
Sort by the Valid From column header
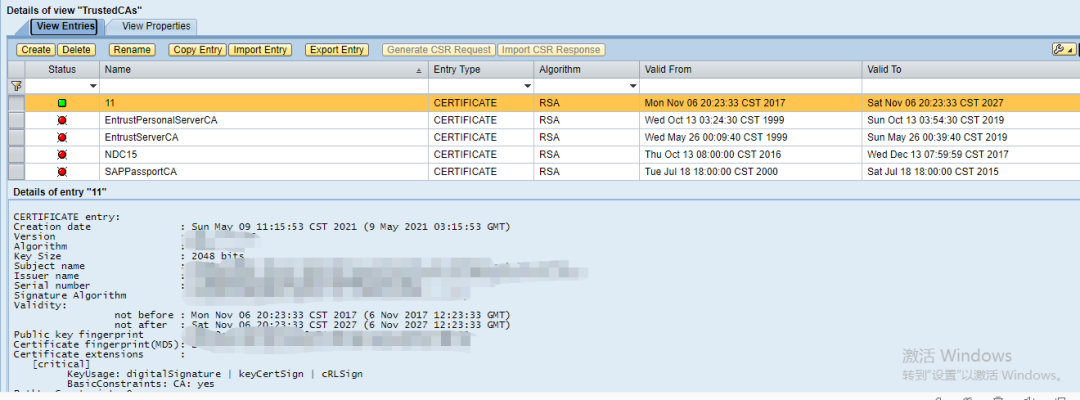tap(751, 70)
